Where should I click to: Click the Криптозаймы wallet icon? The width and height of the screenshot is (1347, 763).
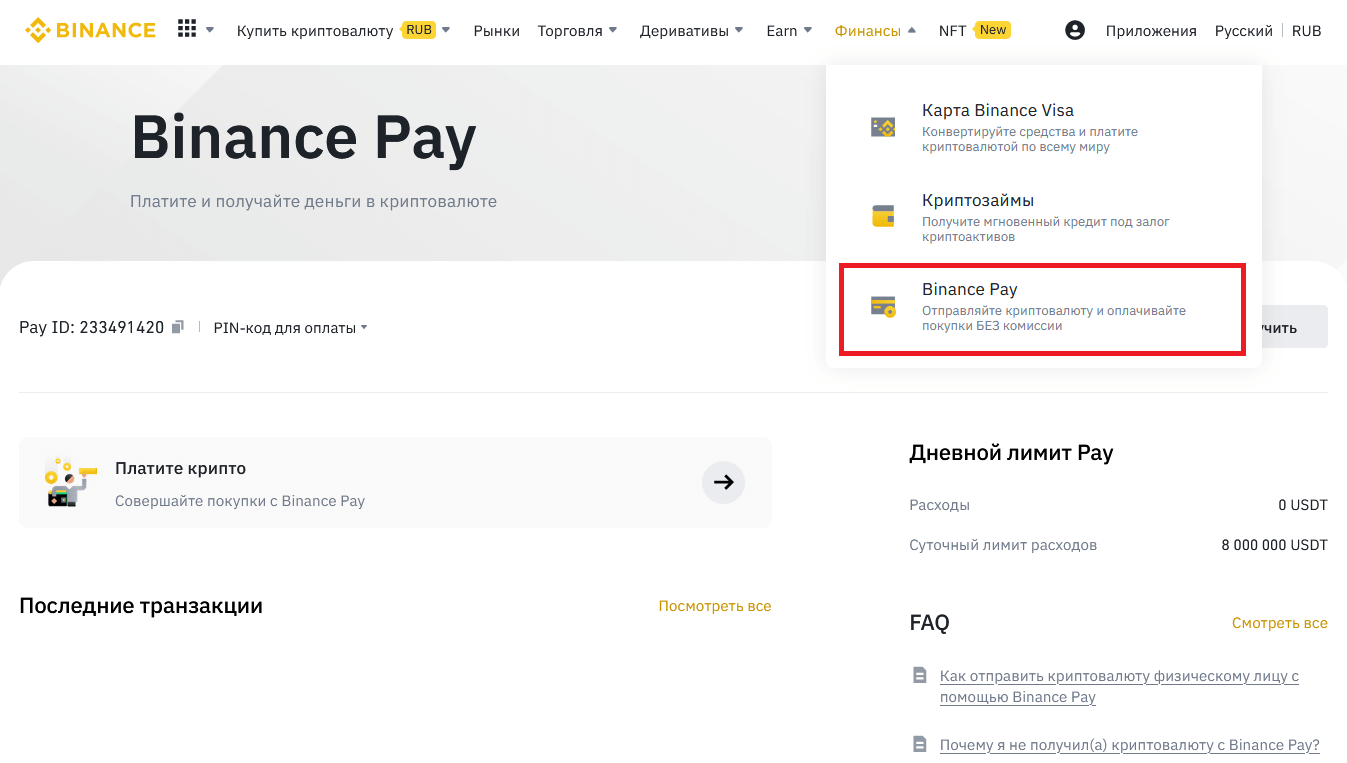883,216
